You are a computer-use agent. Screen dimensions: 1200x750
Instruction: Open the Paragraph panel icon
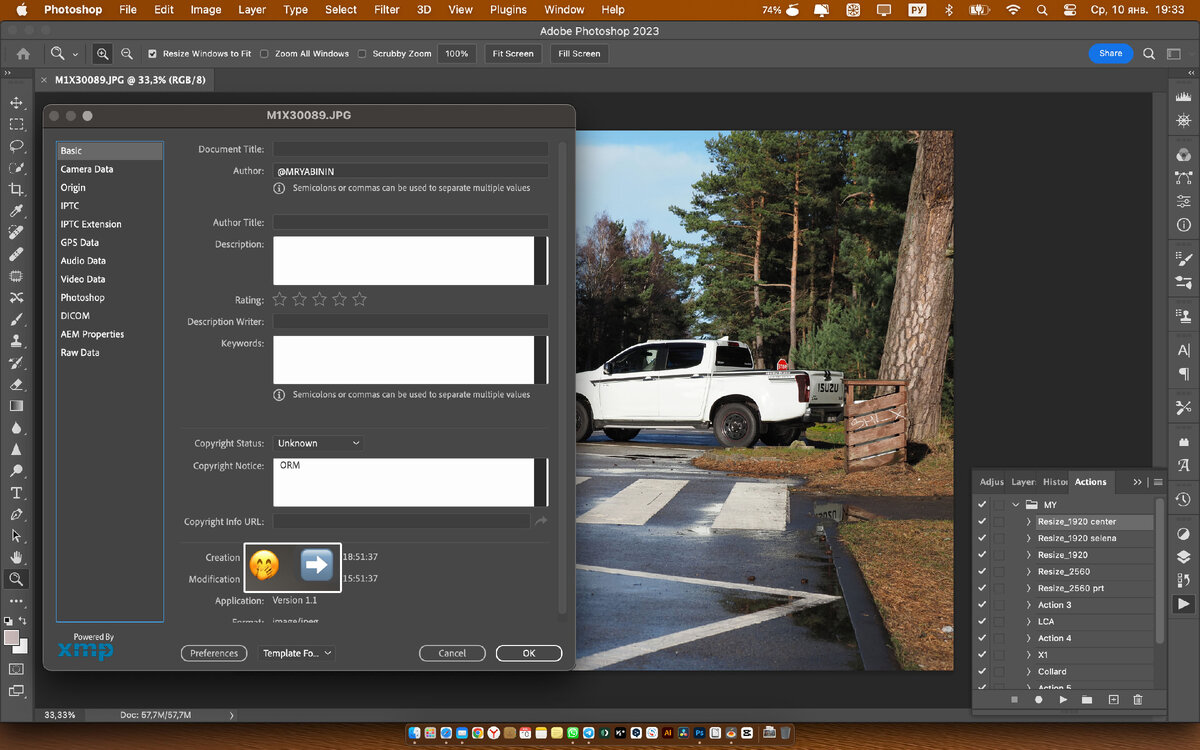click(x=1183, y=373)
